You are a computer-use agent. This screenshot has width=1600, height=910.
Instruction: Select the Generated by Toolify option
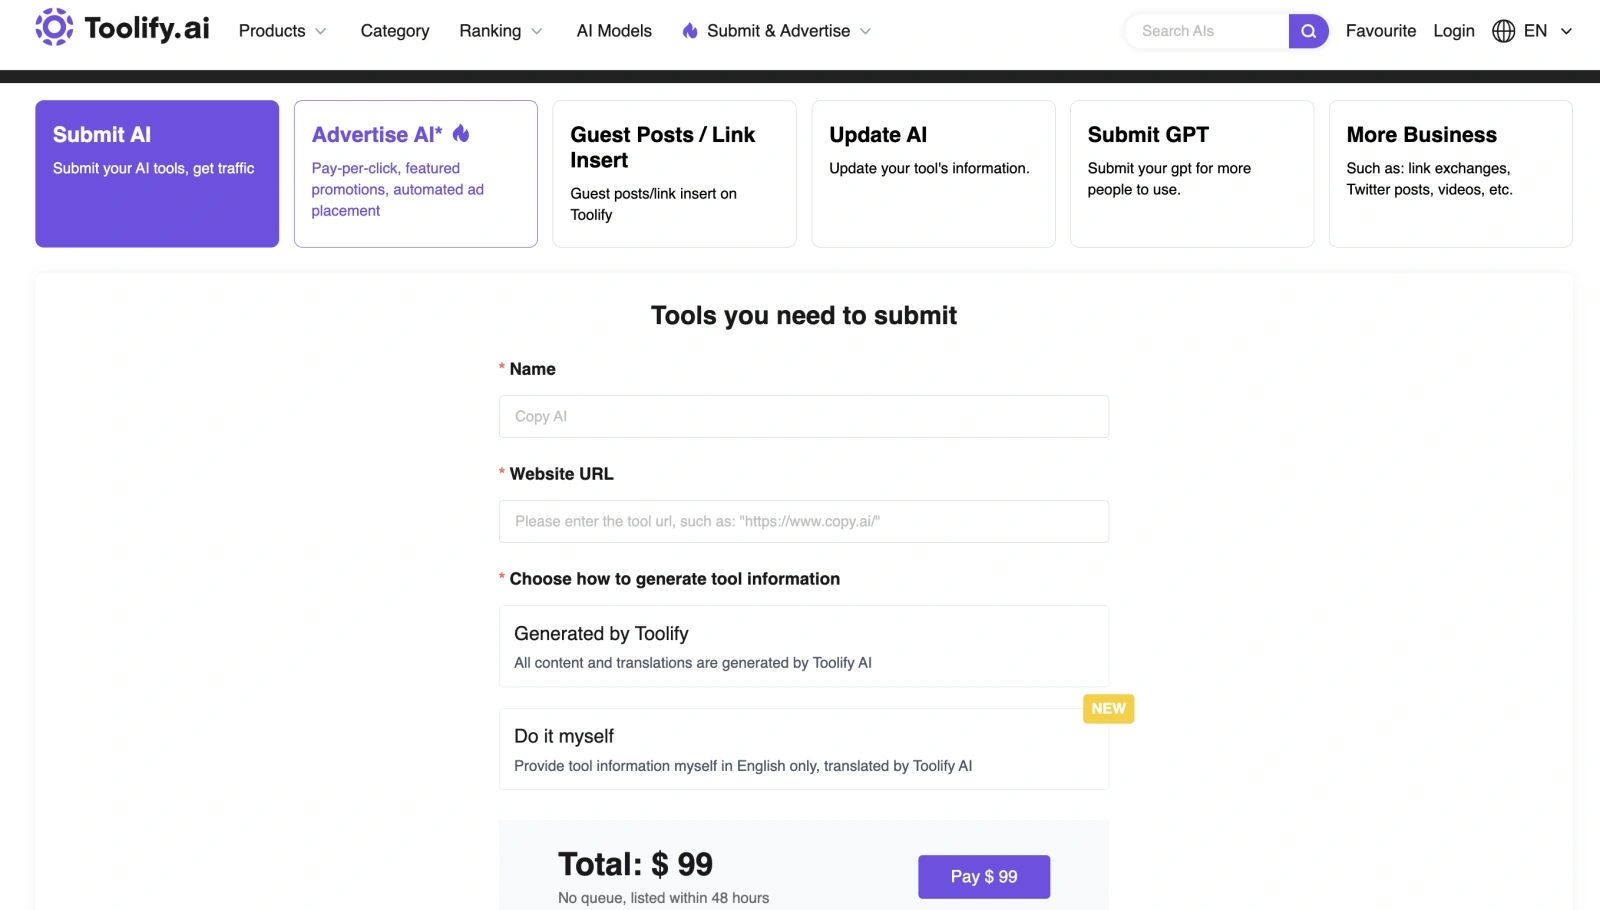(x=803, y=646)
